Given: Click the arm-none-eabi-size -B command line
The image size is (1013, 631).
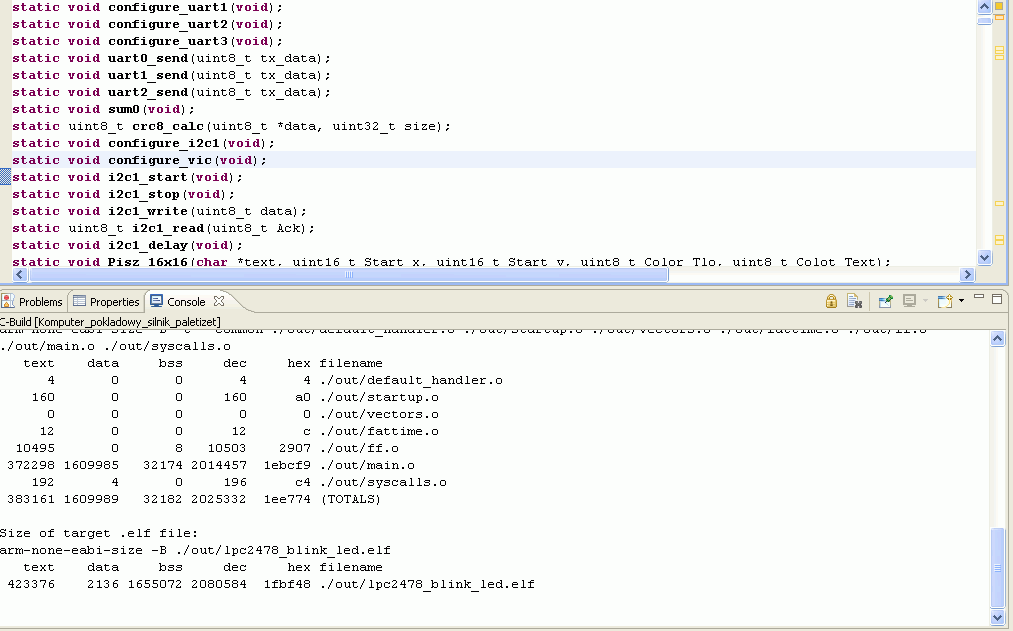Looking at the screenshot, I should click(x=195, y=550).
